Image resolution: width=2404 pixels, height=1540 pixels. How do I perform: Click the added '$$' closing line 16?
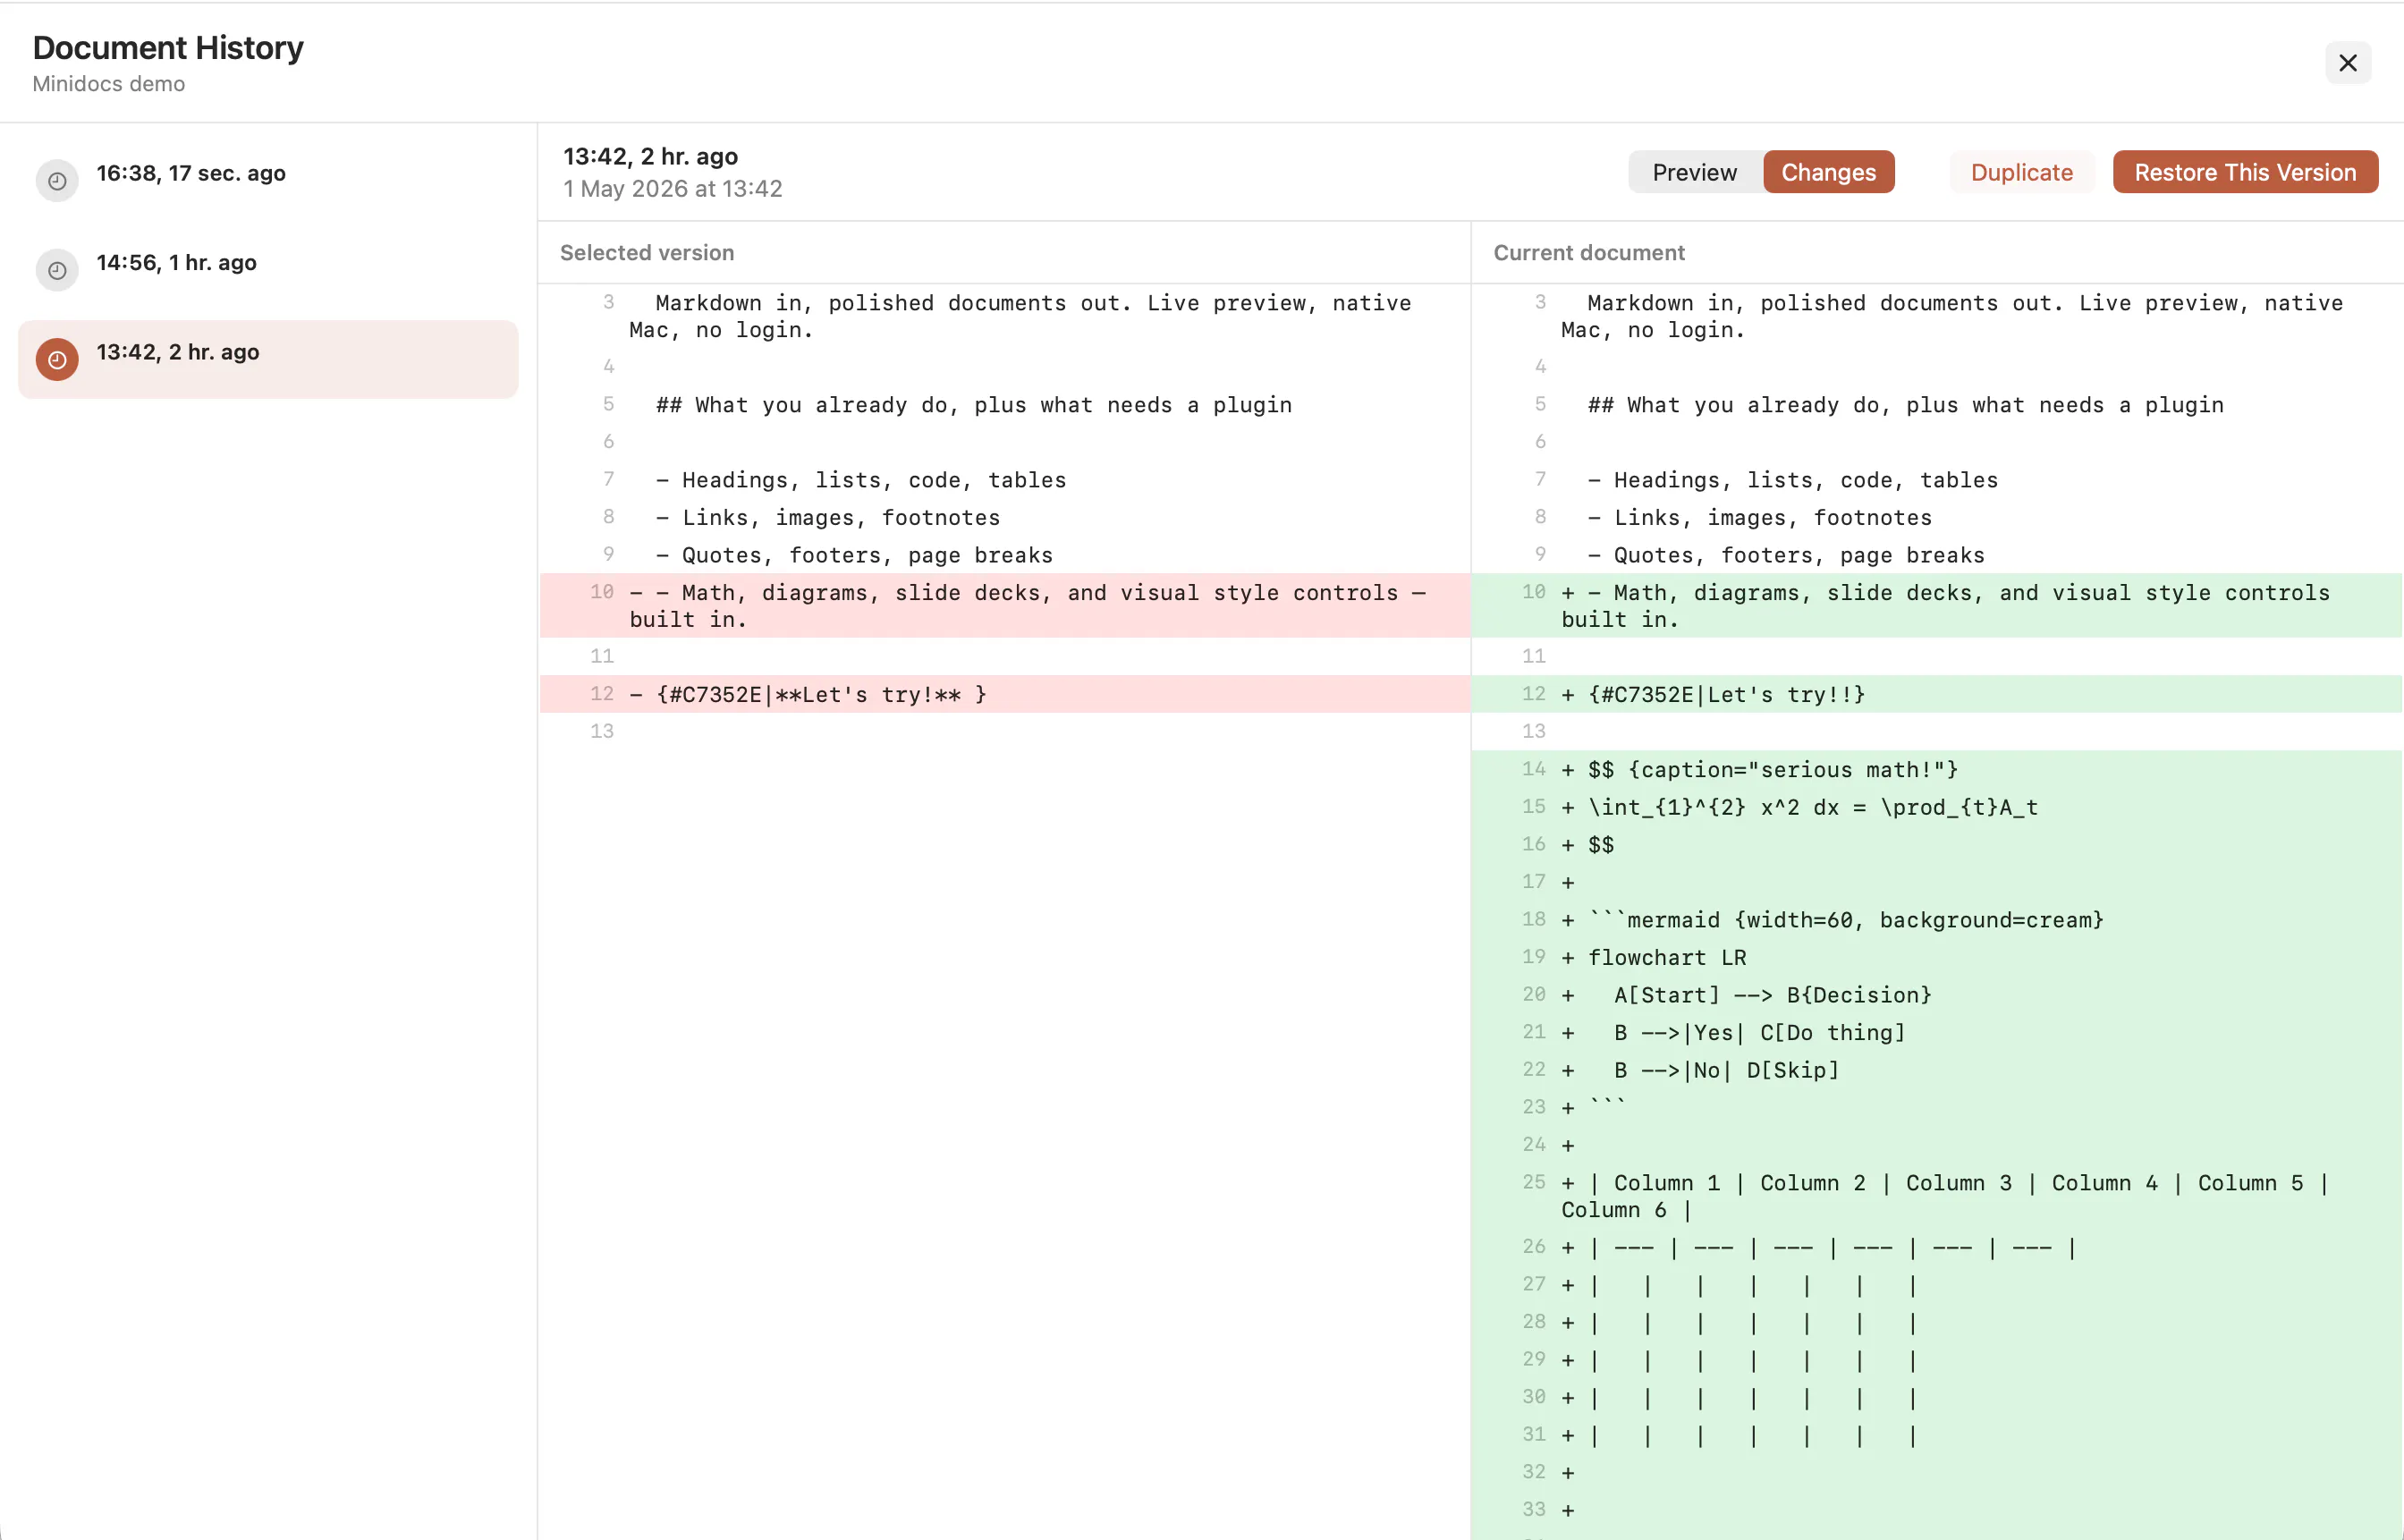tap(1937, 845)
